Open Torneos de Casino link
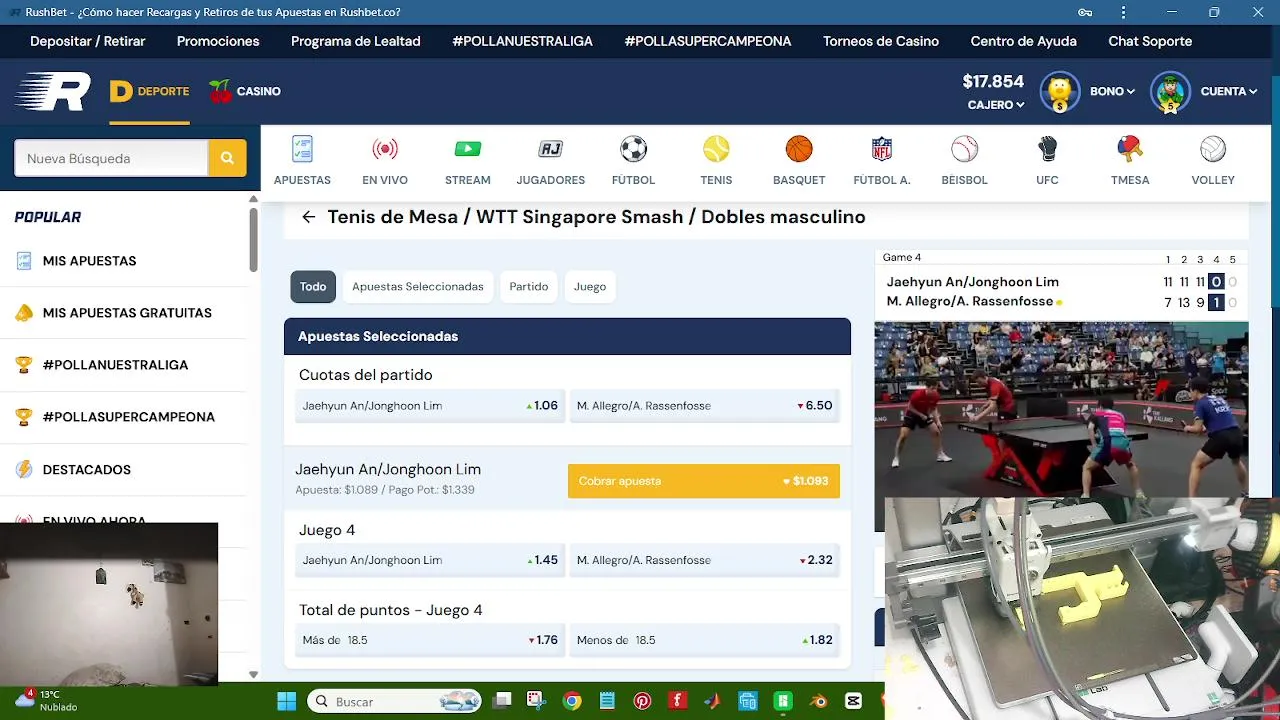Viewport: 1280px width, 720px height. pos(881,41)
